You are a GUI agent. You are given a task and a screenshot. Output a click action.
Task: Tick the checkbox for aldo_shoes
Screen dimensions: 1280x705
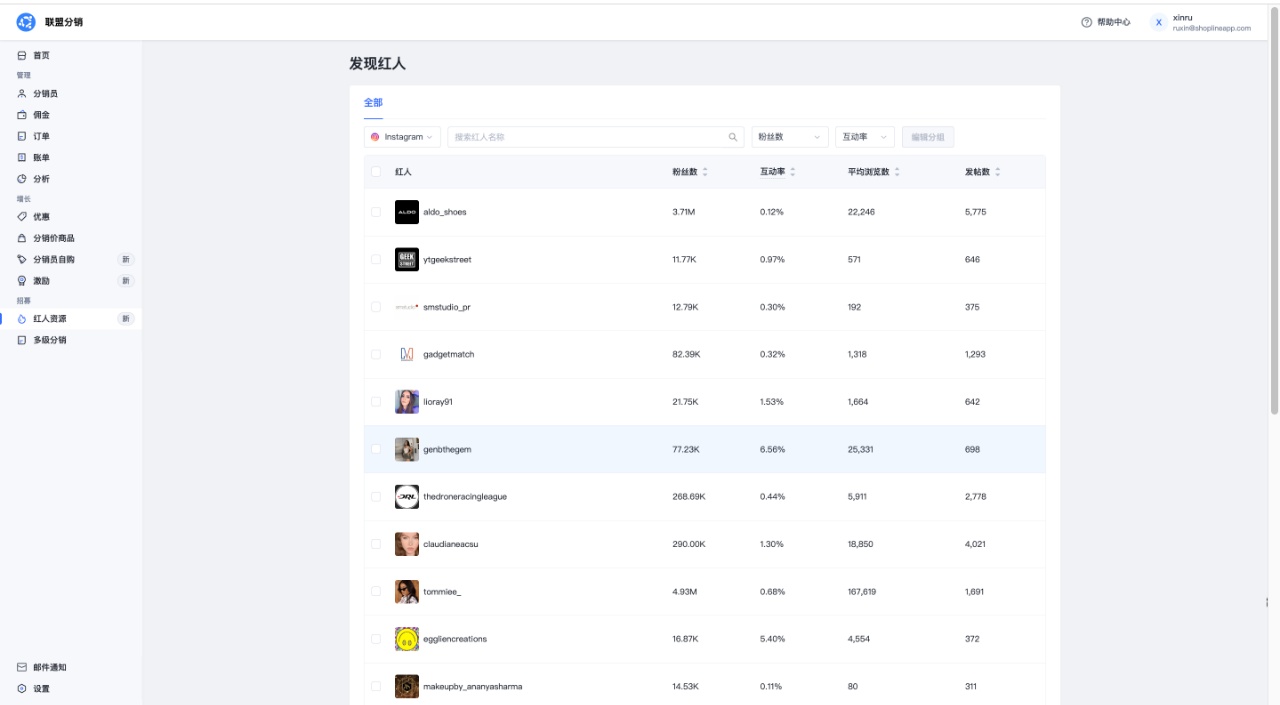point(376,212)
